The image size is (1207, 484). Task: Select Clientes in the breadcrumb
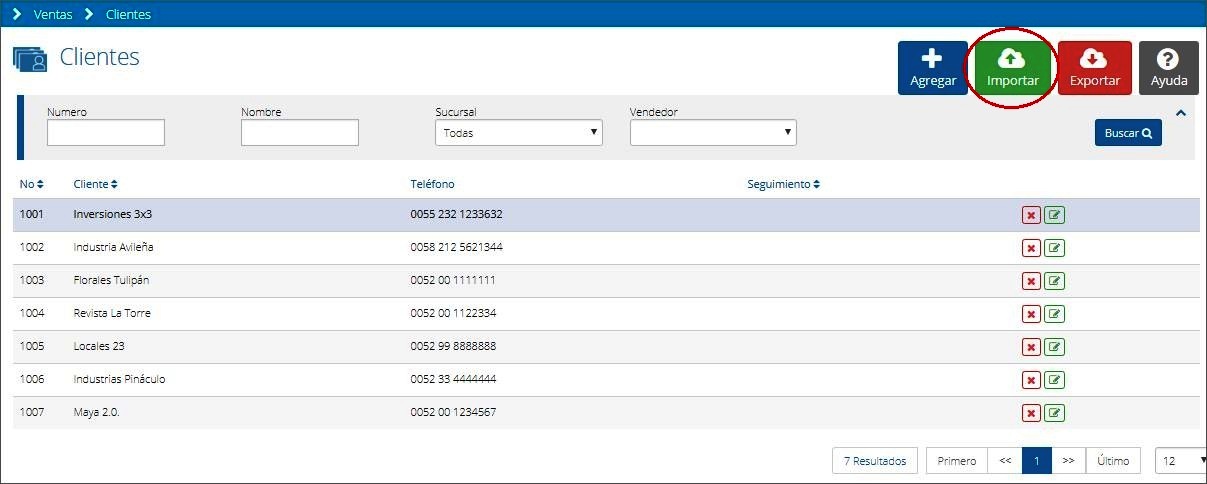128,15
